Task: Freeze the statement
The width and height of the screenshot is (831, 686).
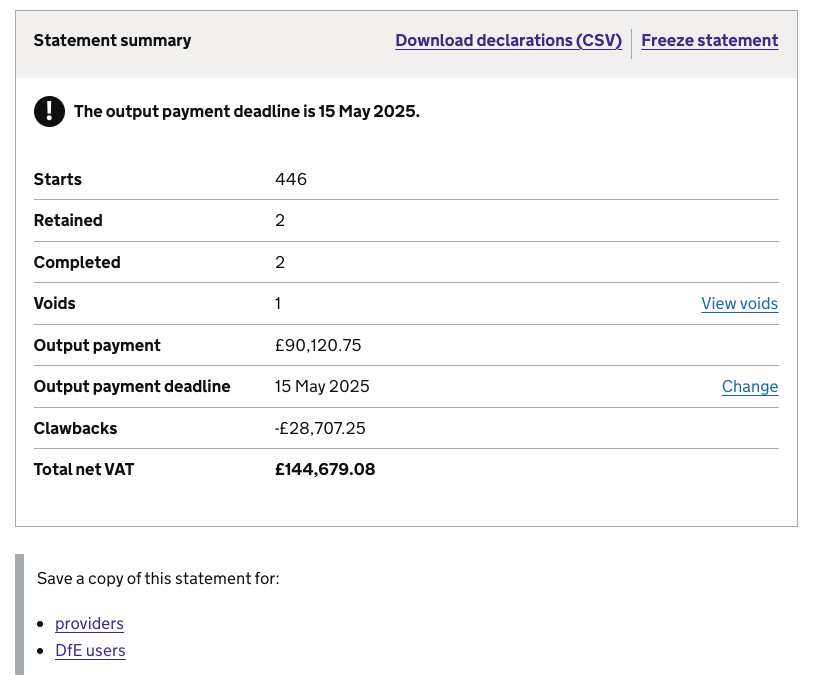Action: click(709, 40)
